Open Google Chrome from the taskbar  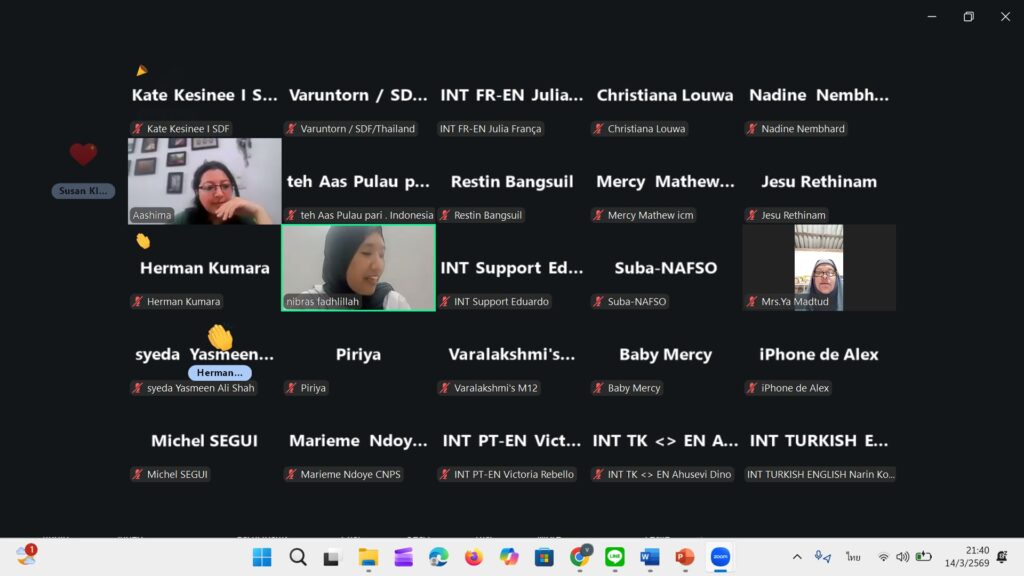[x=580, y=557]
